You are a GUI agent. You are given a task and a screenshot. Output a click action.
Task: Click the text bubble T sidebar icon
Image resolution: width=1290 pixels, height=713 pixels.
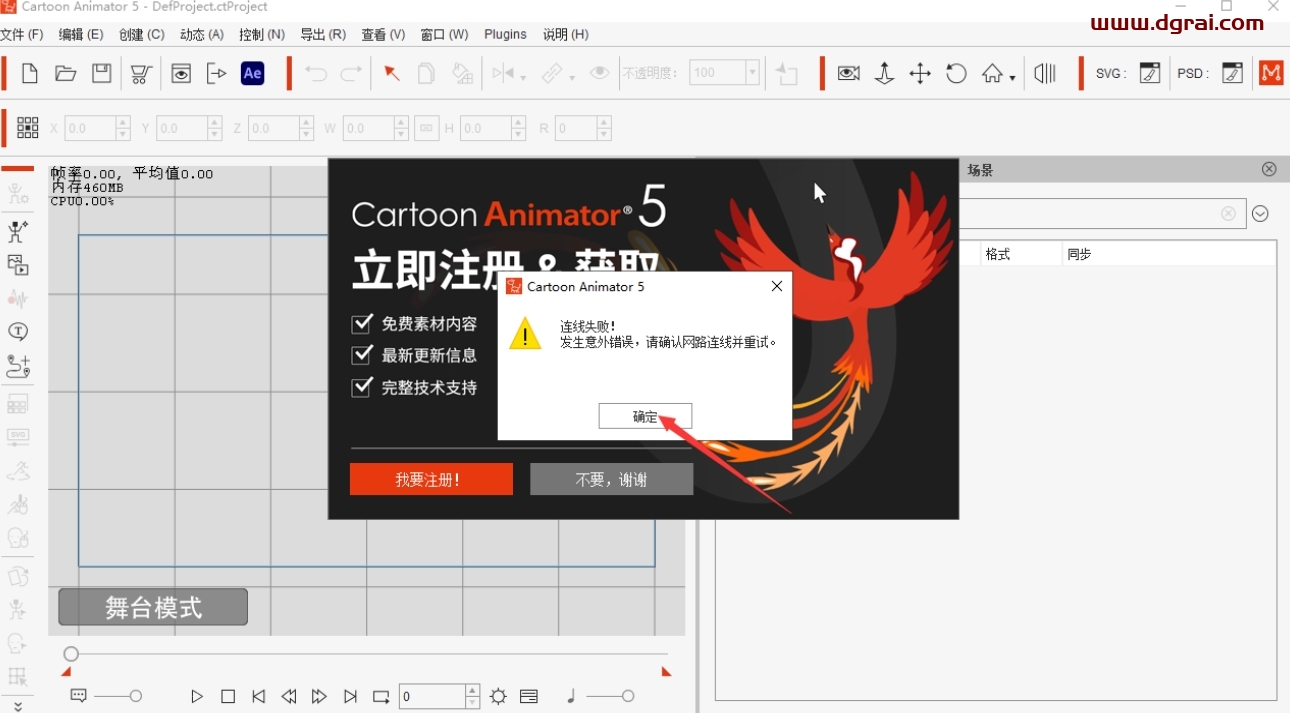click(x=17, y=331)
